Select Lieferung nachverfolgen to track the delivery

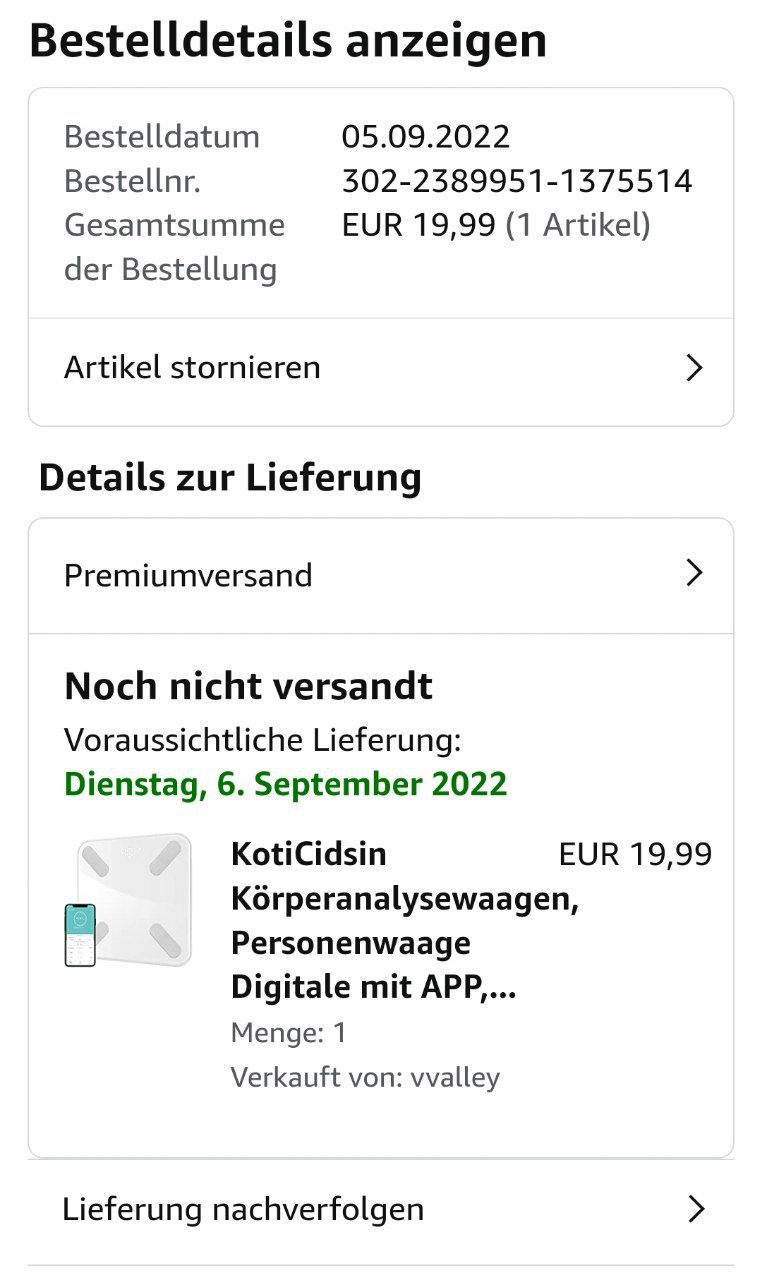(243, 1209)
